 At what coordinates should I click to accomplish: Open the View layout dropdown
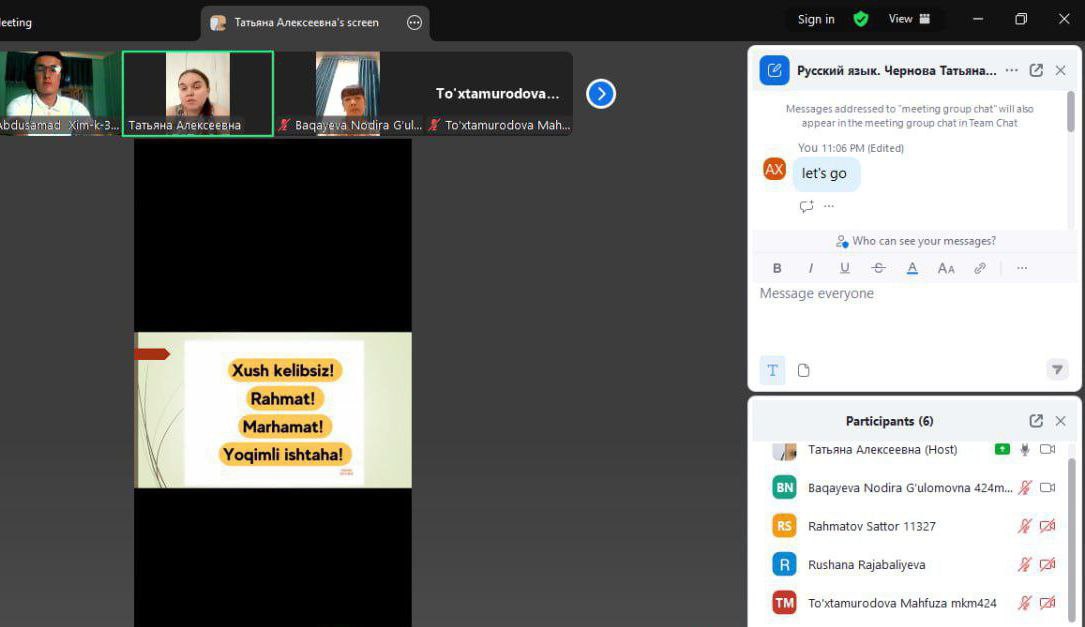coord(909,19)
